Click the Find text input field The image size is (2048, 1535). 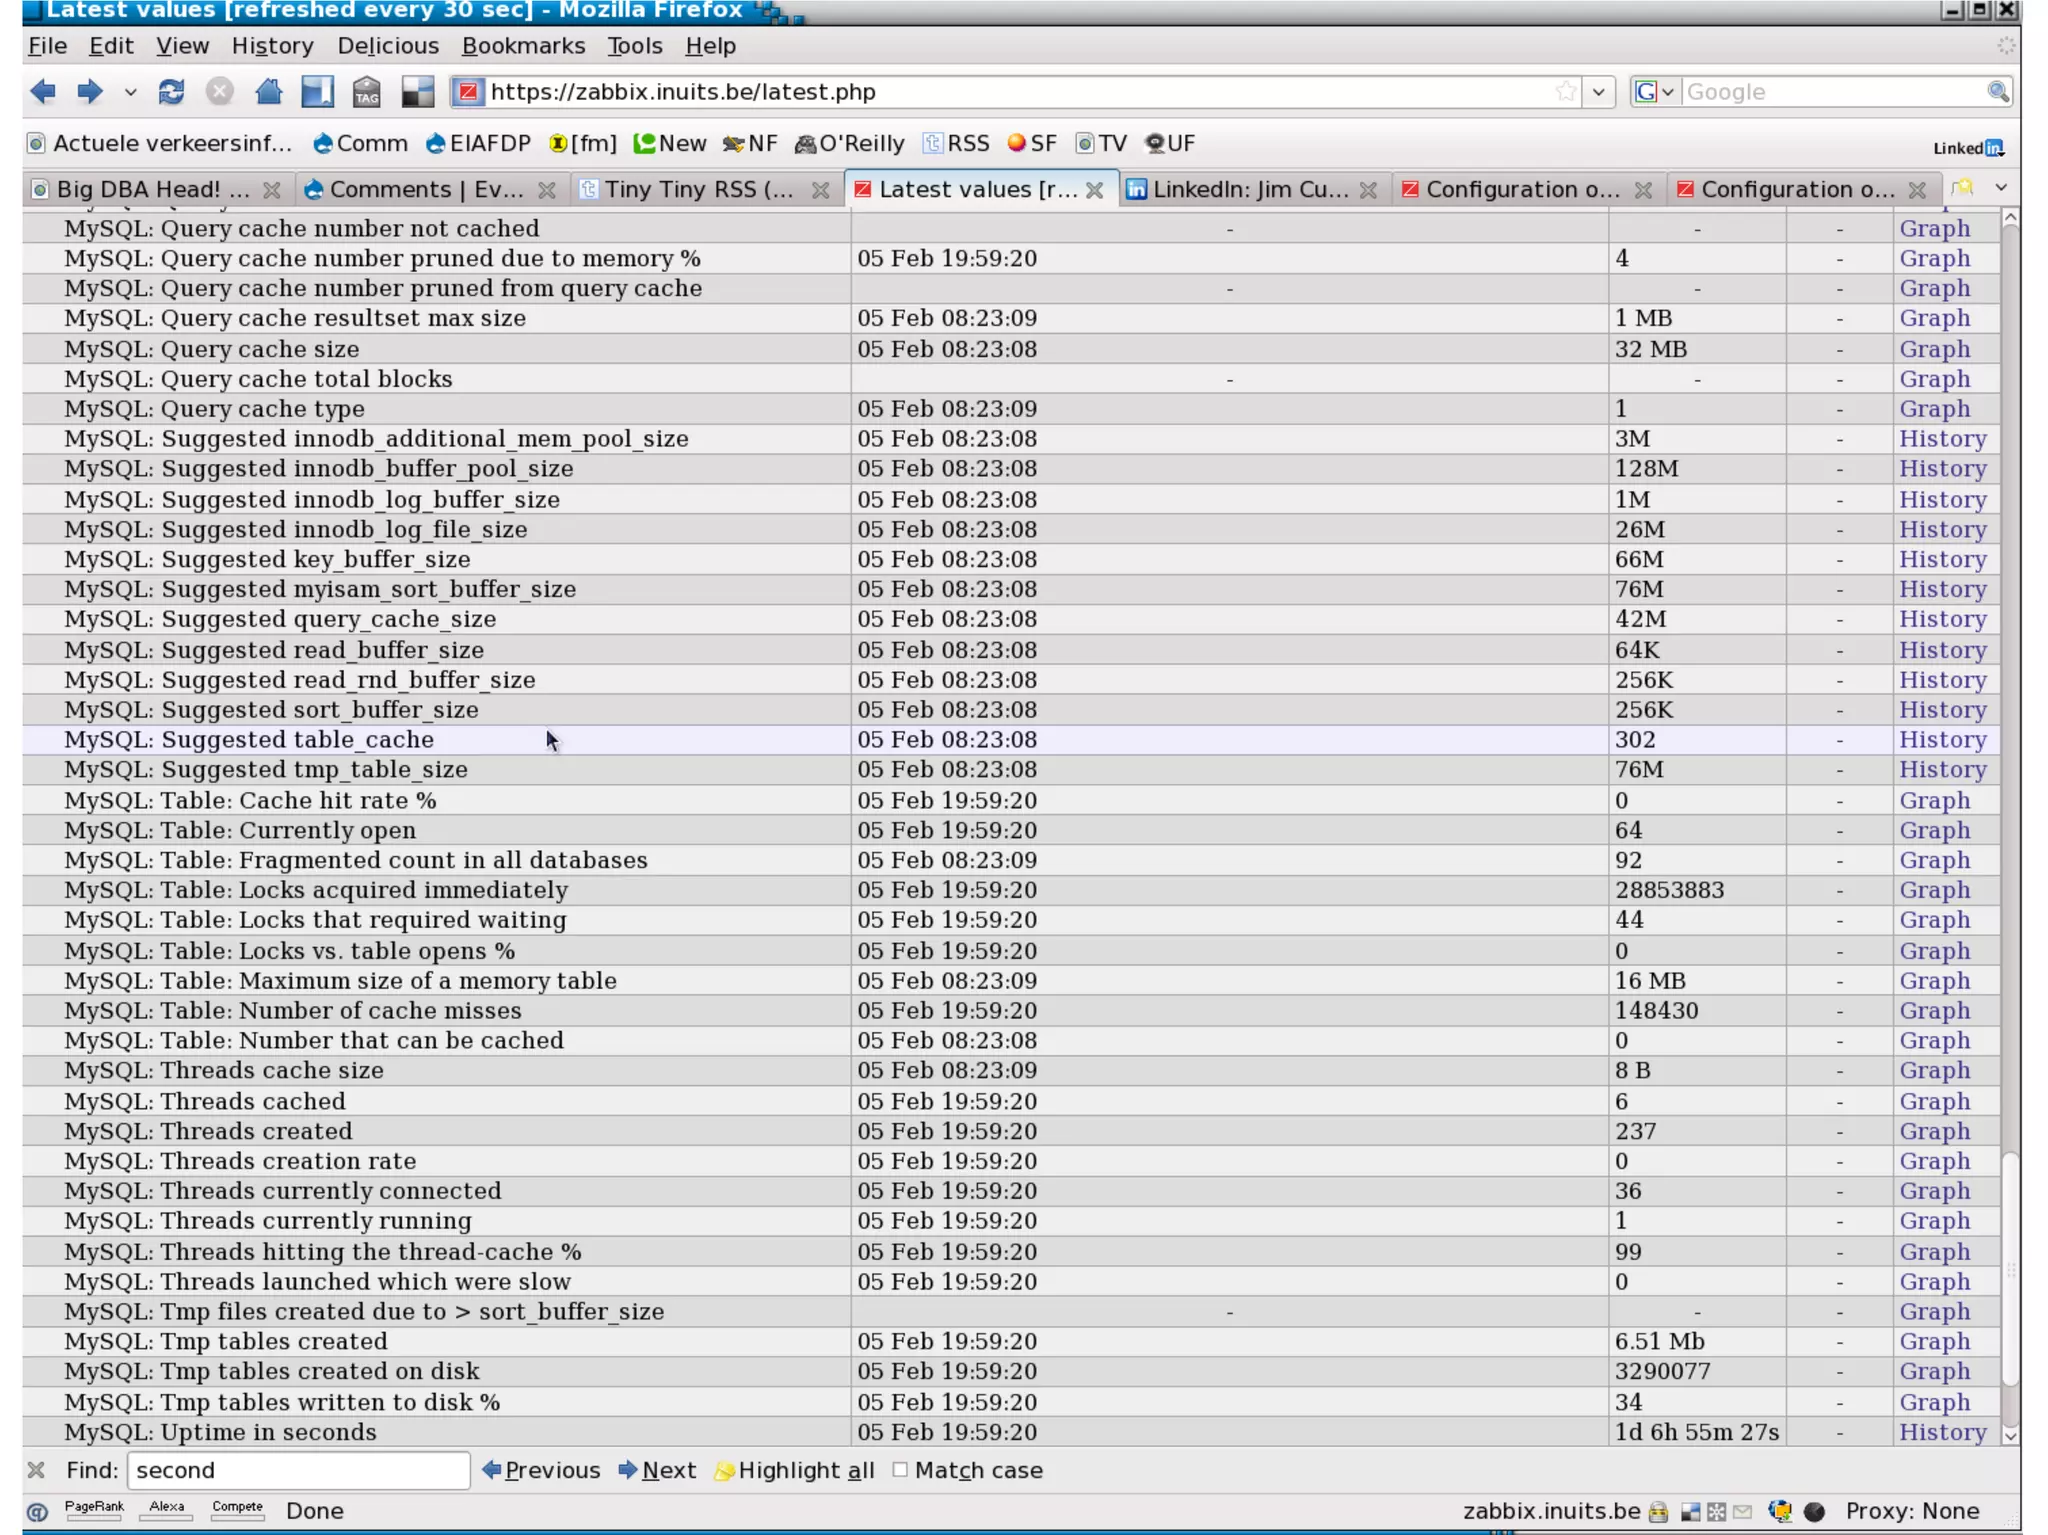coord(298,1470)
